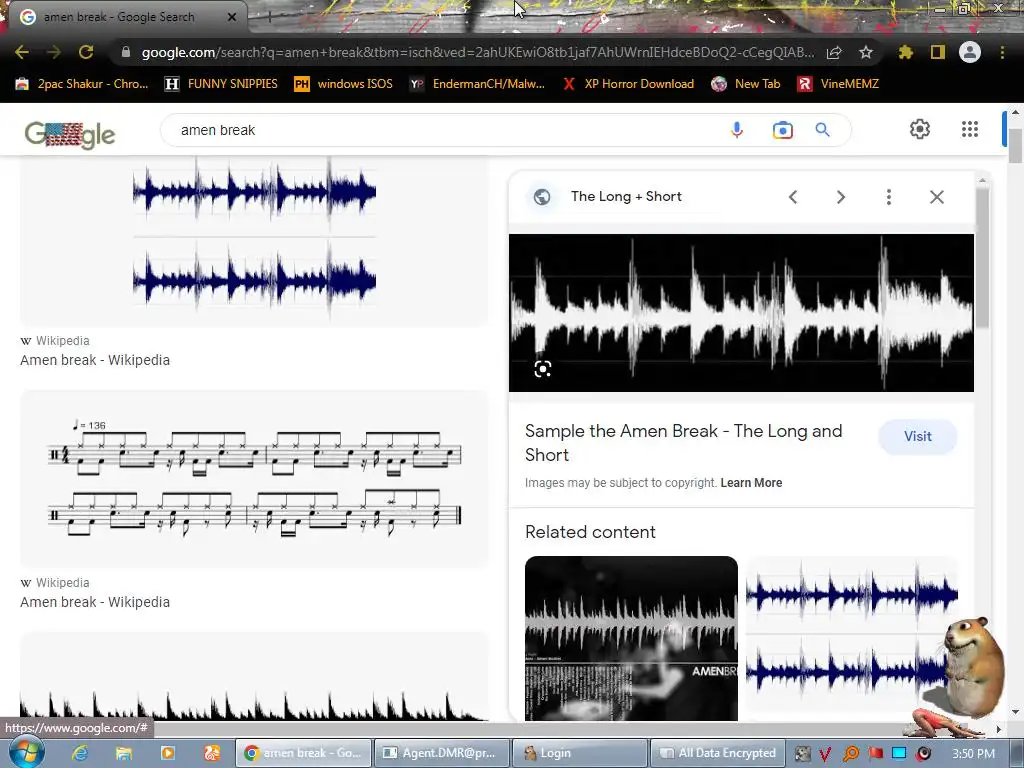Switch to All Data Encrypted taskbar window

(x=717, y=753)
